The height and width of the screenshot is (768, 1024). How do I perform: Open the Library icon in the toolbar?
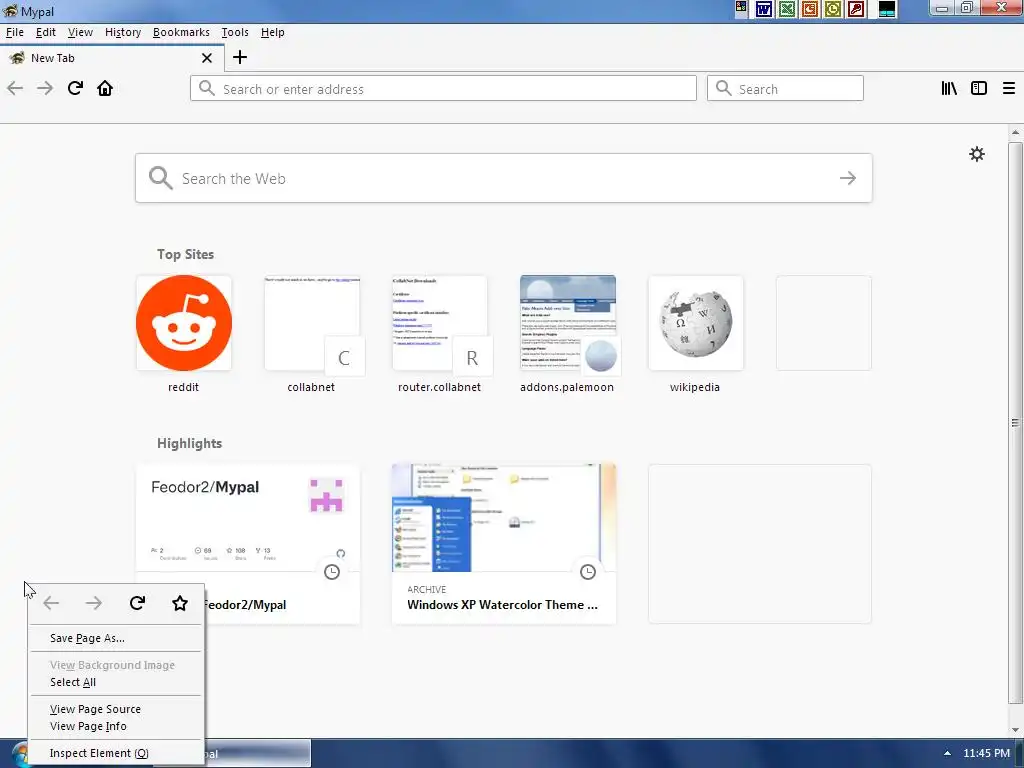(x=949, y=88)
